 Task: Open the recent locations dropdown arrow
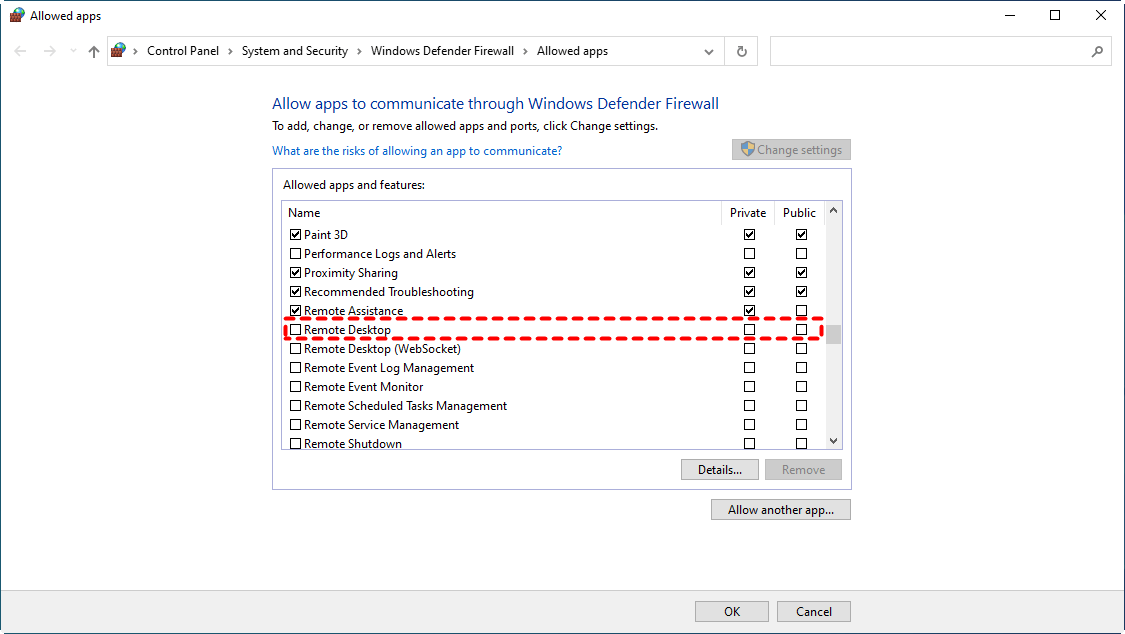pyautogui.click(x=72, y=51)
